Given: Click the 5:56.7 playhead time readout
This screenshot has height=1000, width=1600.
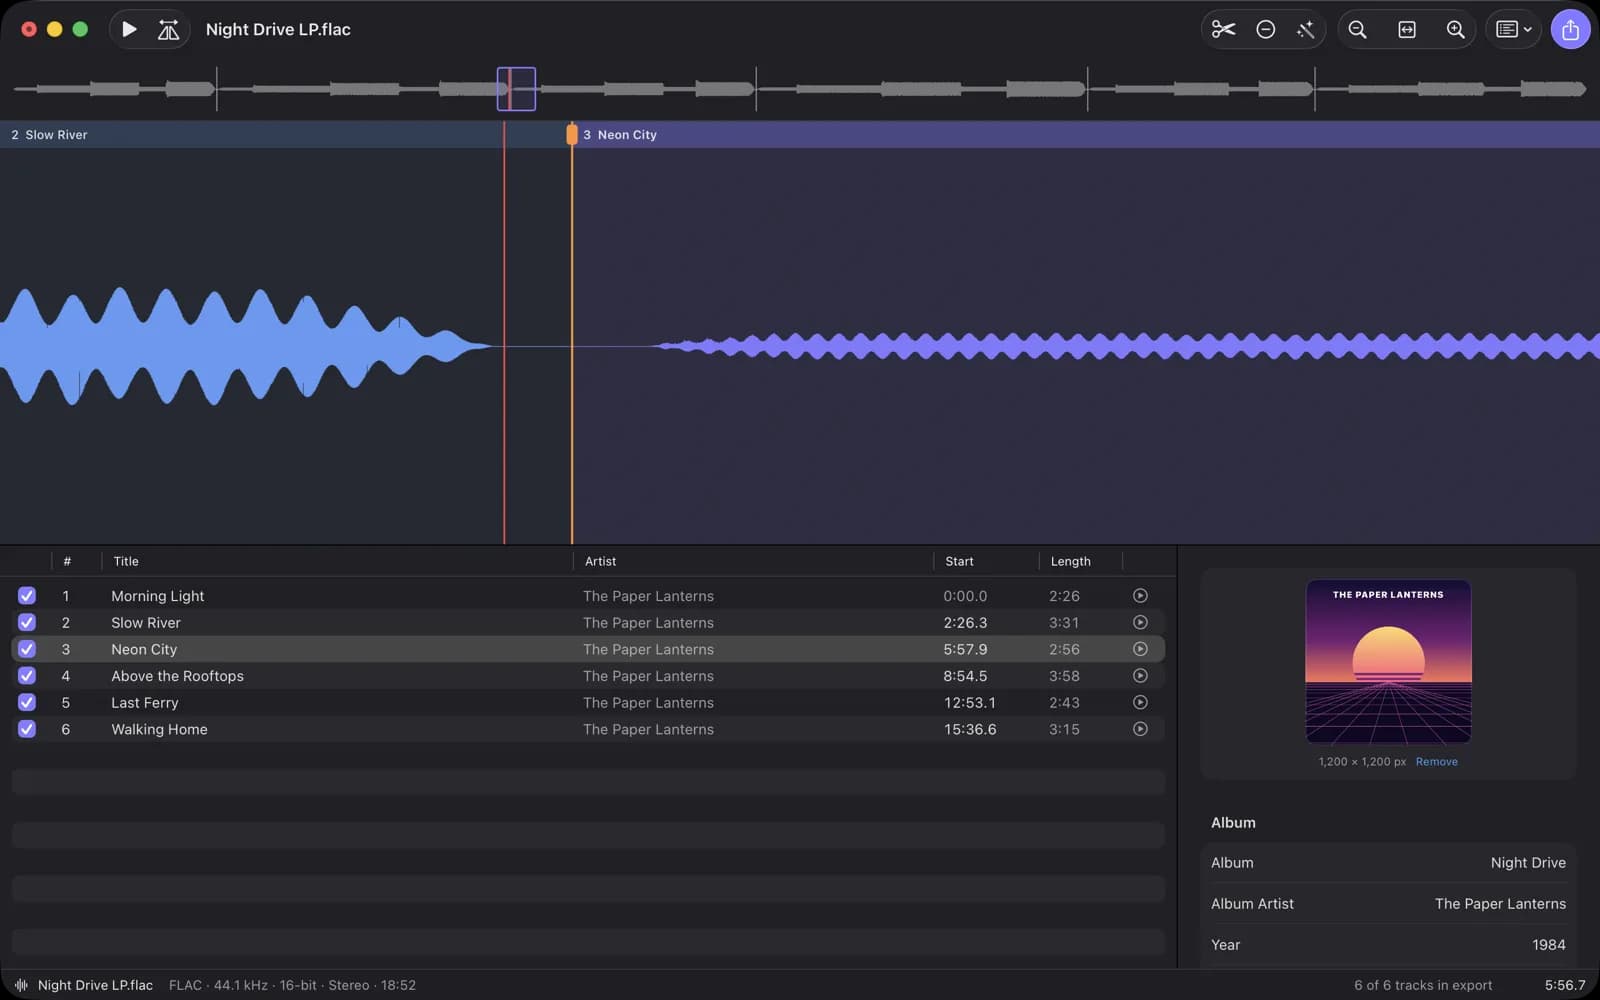Looking at the screenshot, I should (1565, 985).
